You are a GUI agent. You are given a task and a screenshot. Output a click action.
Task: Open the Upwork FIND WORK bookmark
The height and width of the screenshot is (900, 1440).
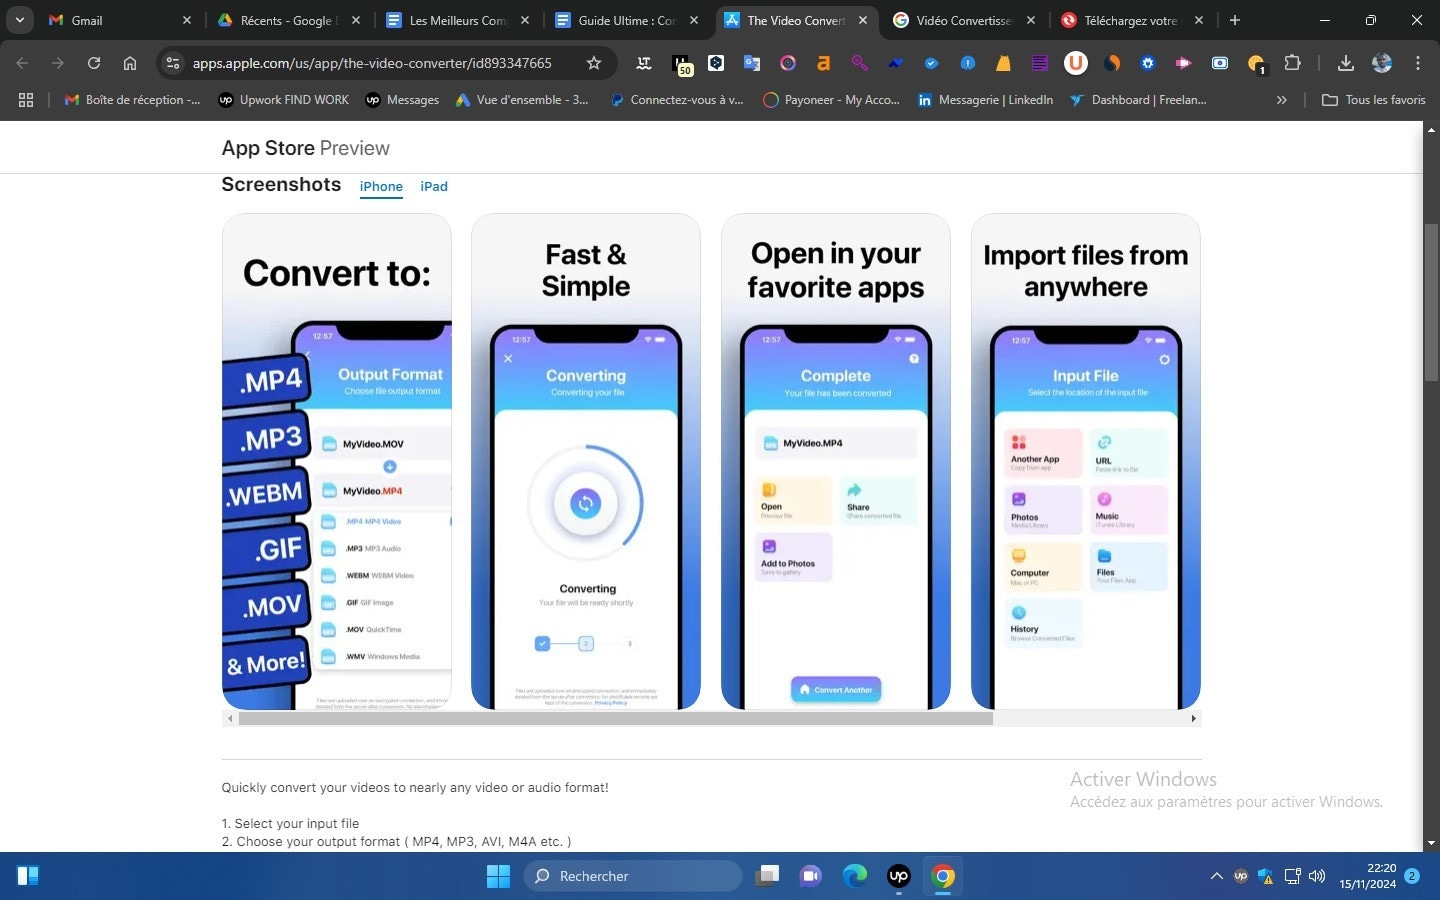click(x=283, y=100)
